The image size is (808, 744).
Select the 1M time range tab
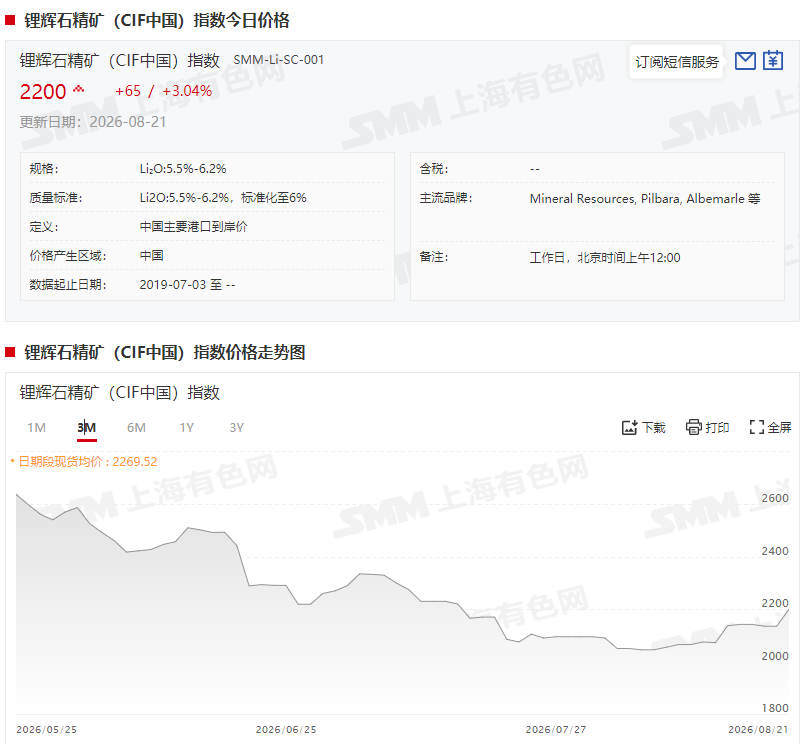pos(37,428)
